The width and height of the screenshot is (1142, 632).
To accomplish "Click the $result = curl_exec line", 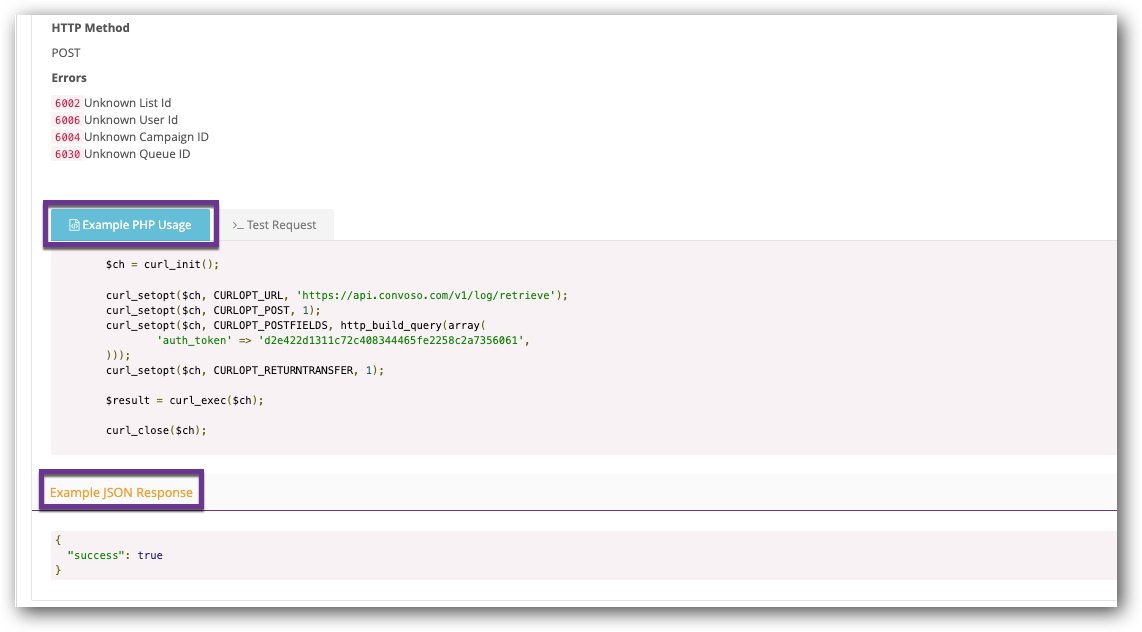I will 184,400.
